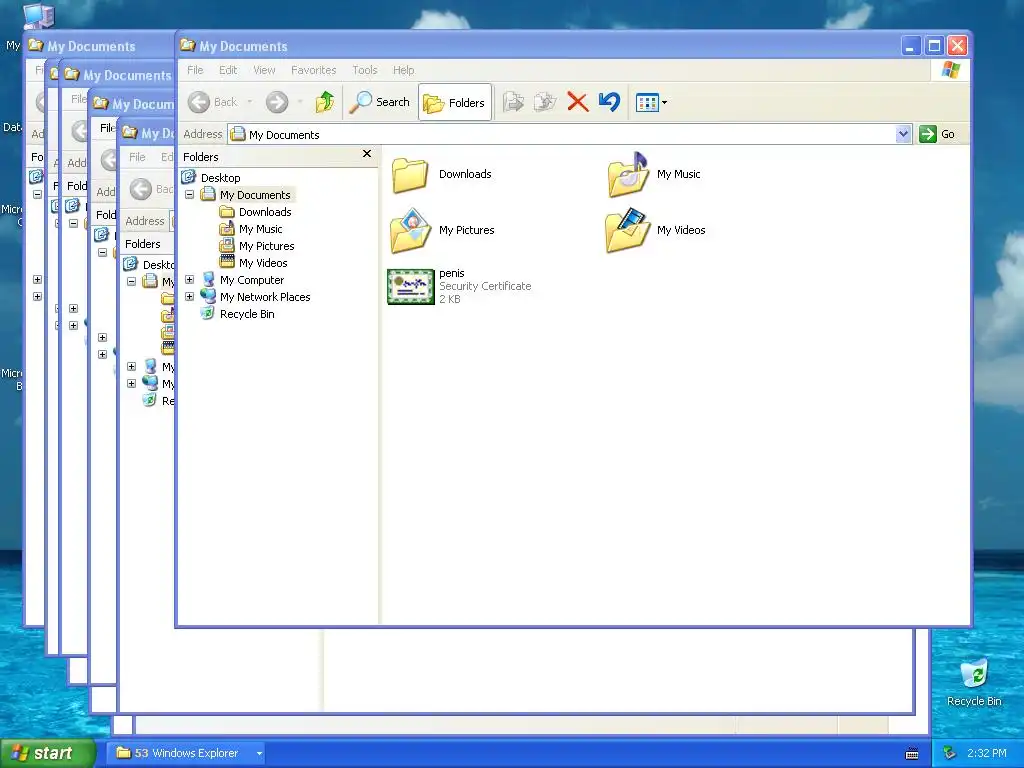Select the Security Certificate file icon
Screen dimensions: 1024x768
tap(411, 287)
